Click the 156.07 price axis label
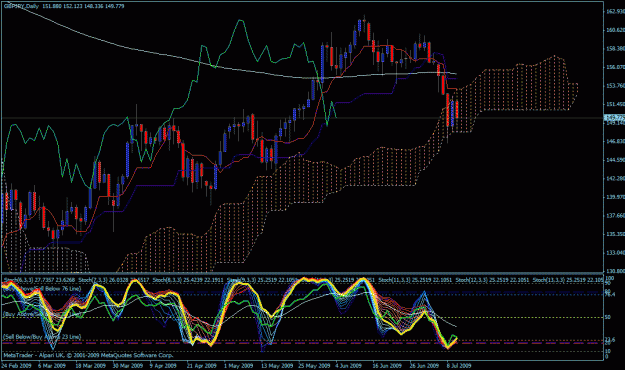This screenshot has width=625, height=370. coord(615,67)
